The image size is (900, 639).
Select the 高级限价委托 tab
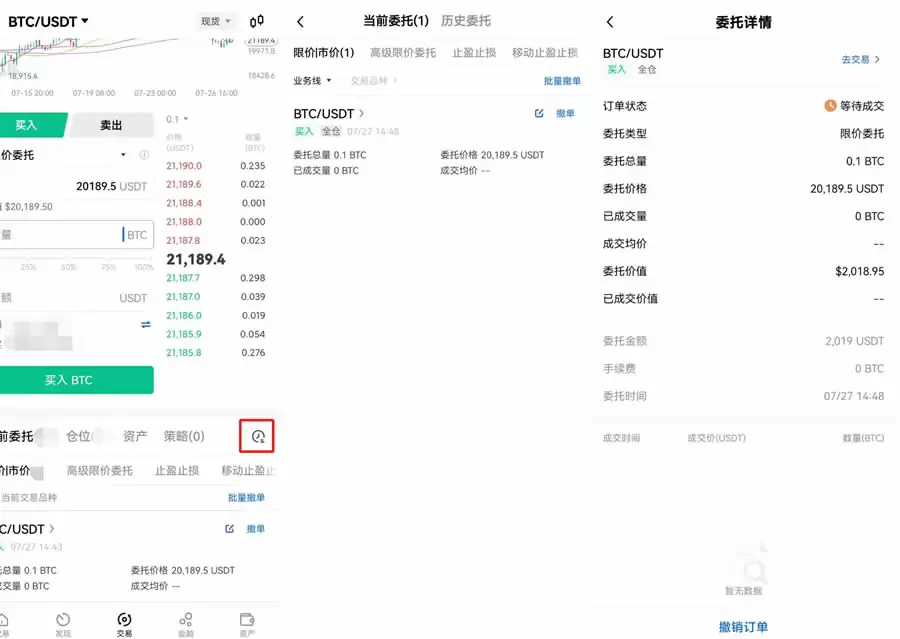(x=403, y=51)
